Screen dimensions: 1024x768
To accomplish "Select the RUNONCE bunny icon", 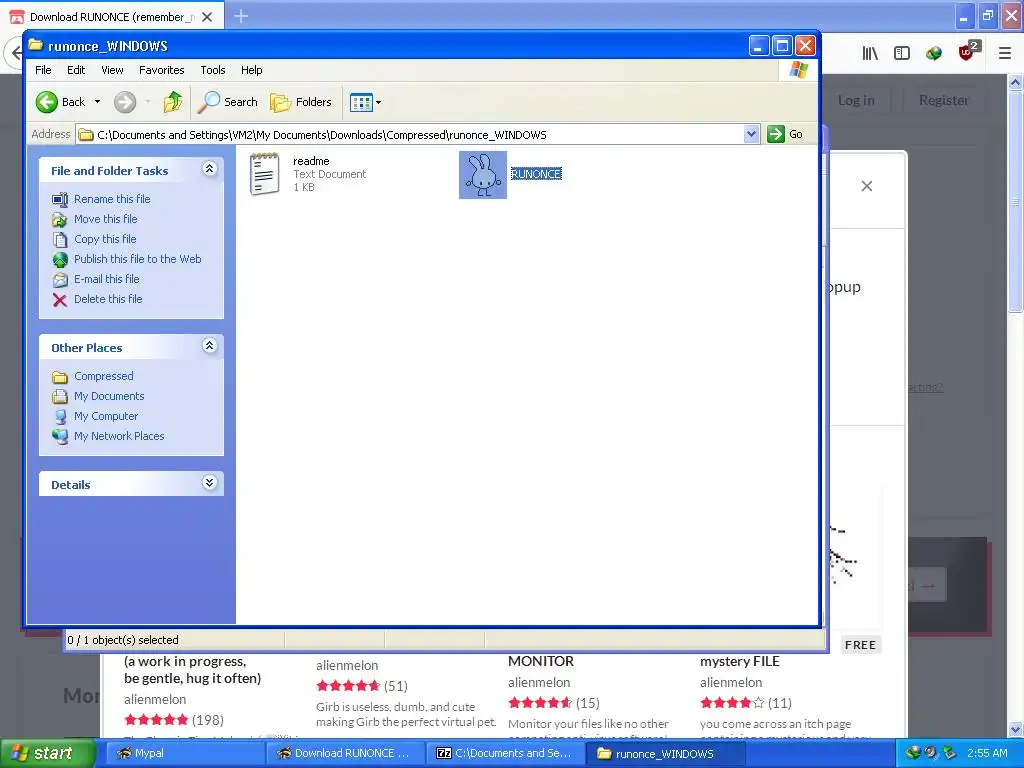I will tap(483, 175).
